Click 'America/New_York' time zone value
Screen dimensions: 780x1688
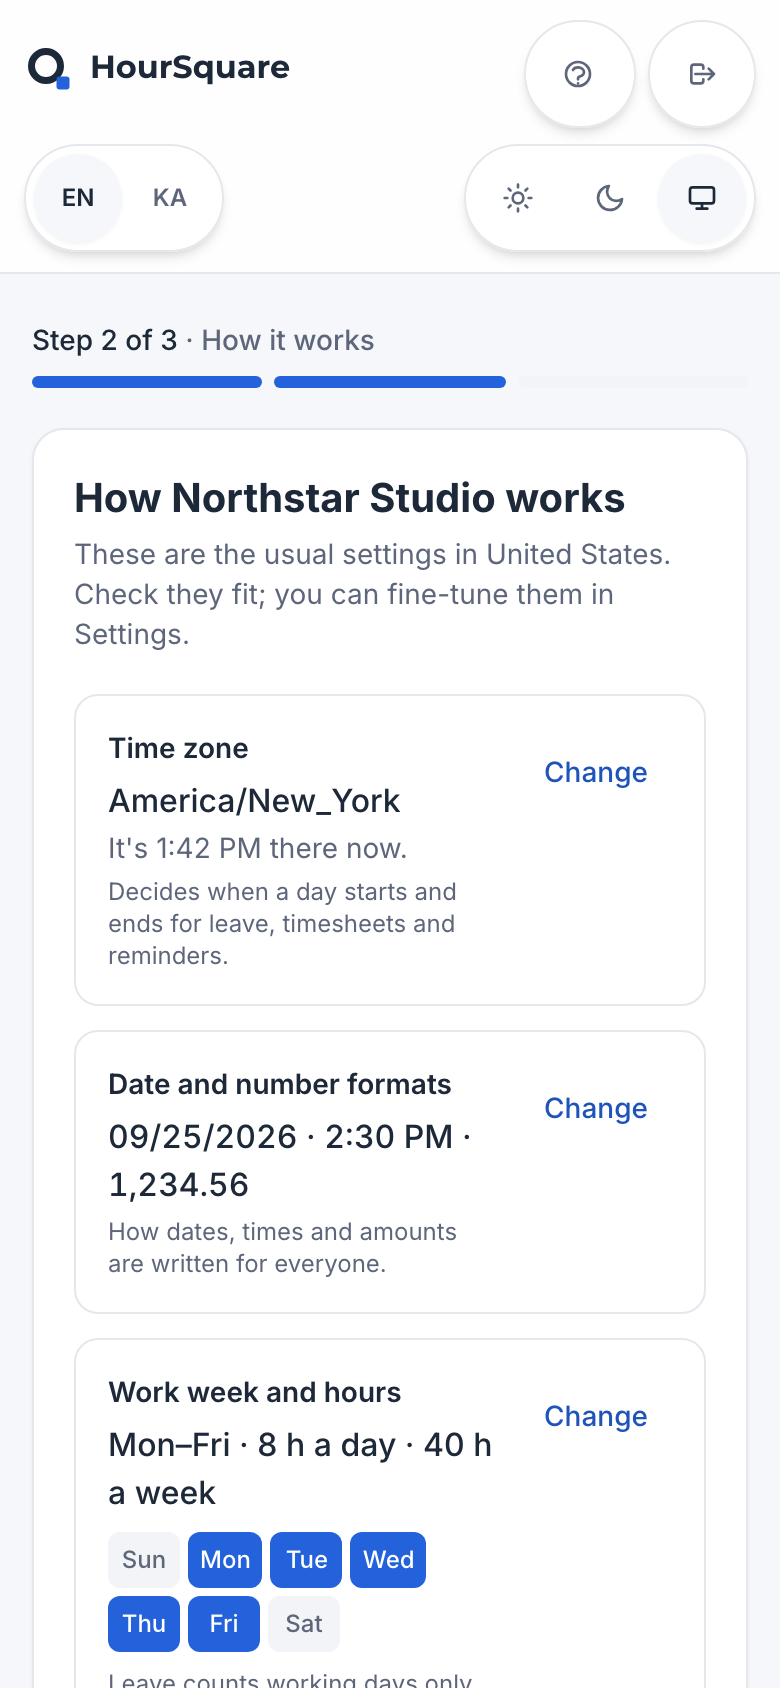click(254, 801)
